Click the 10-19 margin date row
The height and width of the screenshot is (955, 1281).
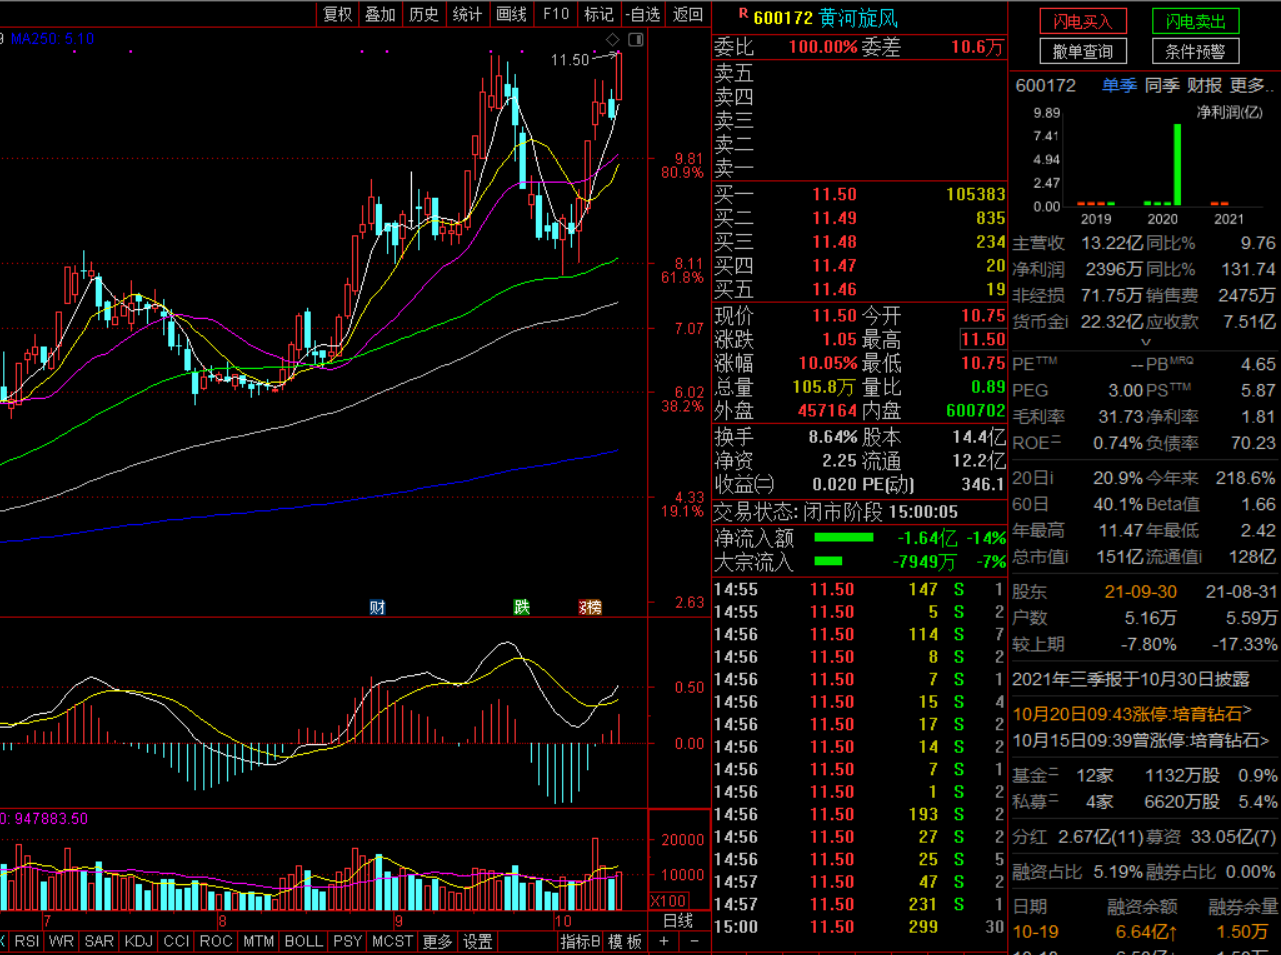(x=1145, y=932)
